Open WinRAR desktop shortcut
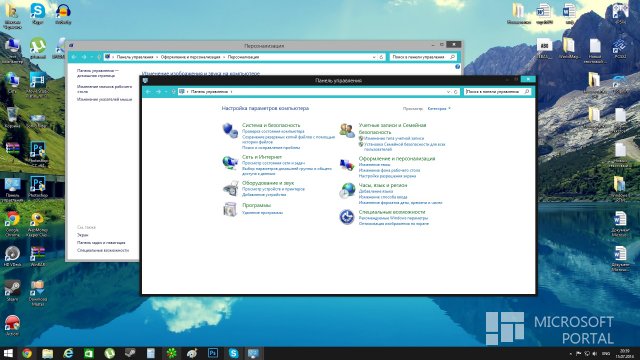The image size is (640, 360). pos(38,256)
